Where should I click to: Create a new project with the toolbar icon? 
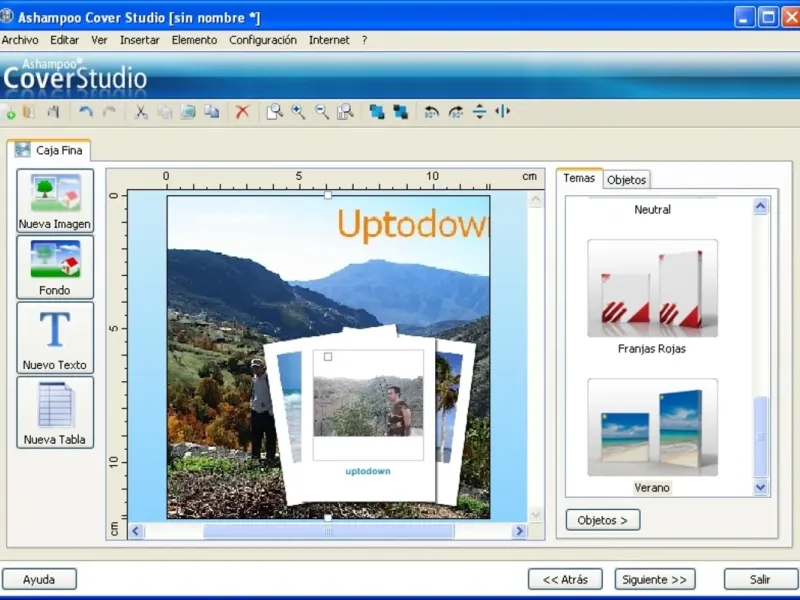click(8, 112)
